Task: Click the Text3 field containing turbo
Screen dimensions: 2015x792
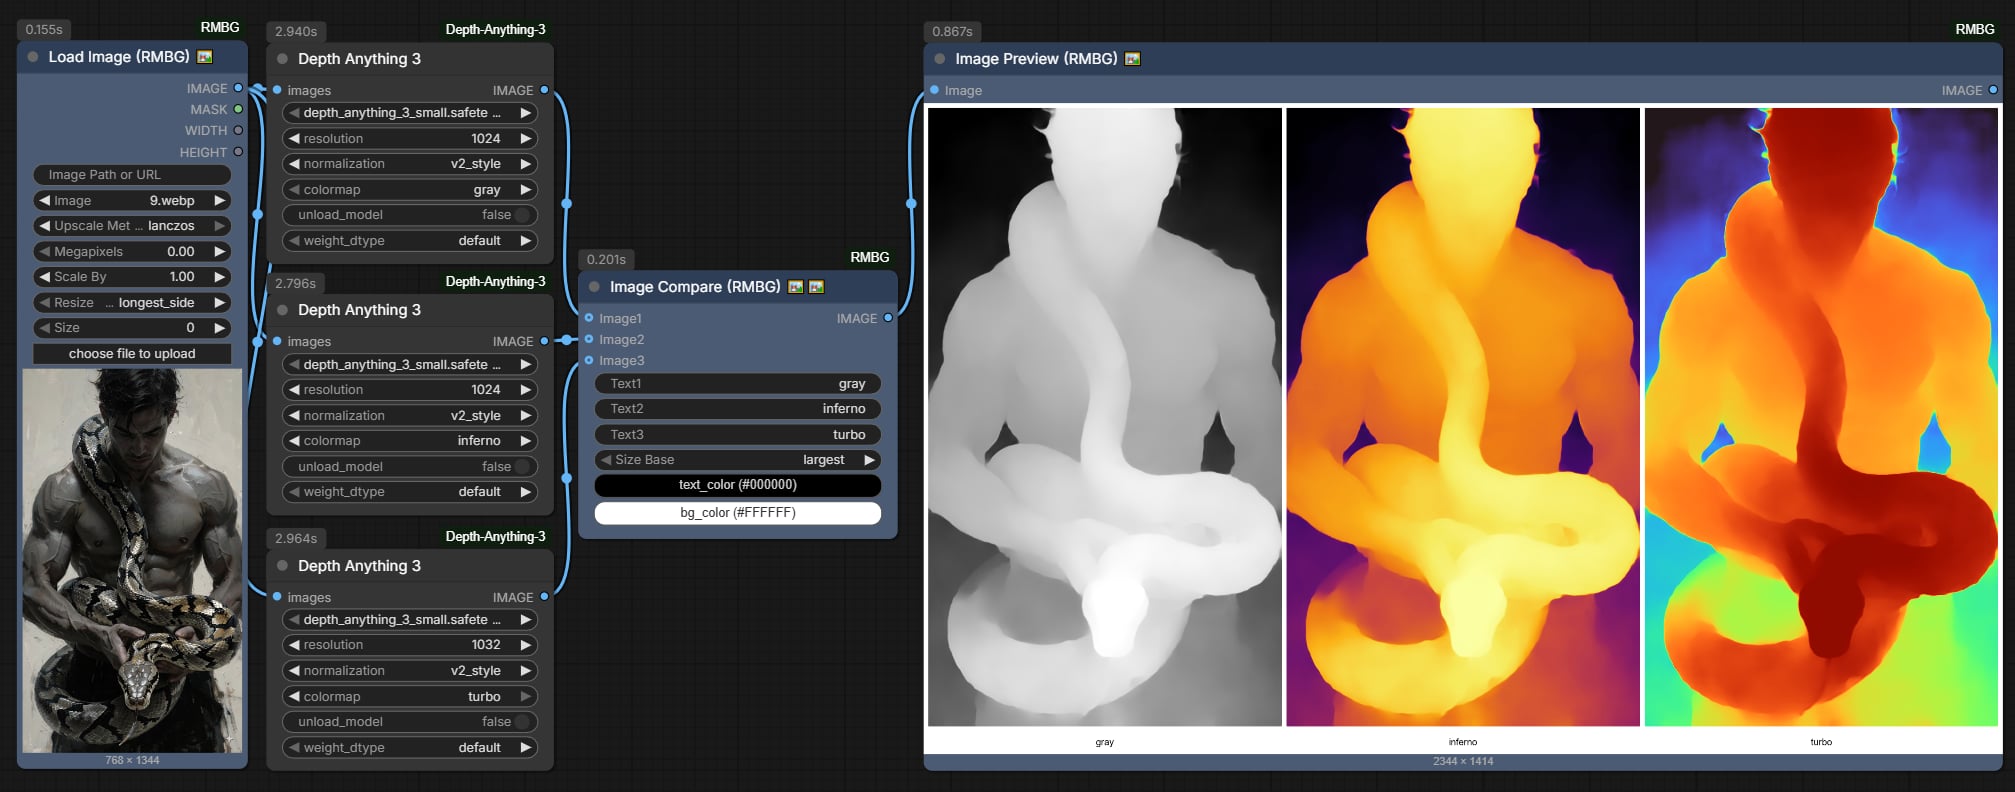Action: [x=738, y=435]
